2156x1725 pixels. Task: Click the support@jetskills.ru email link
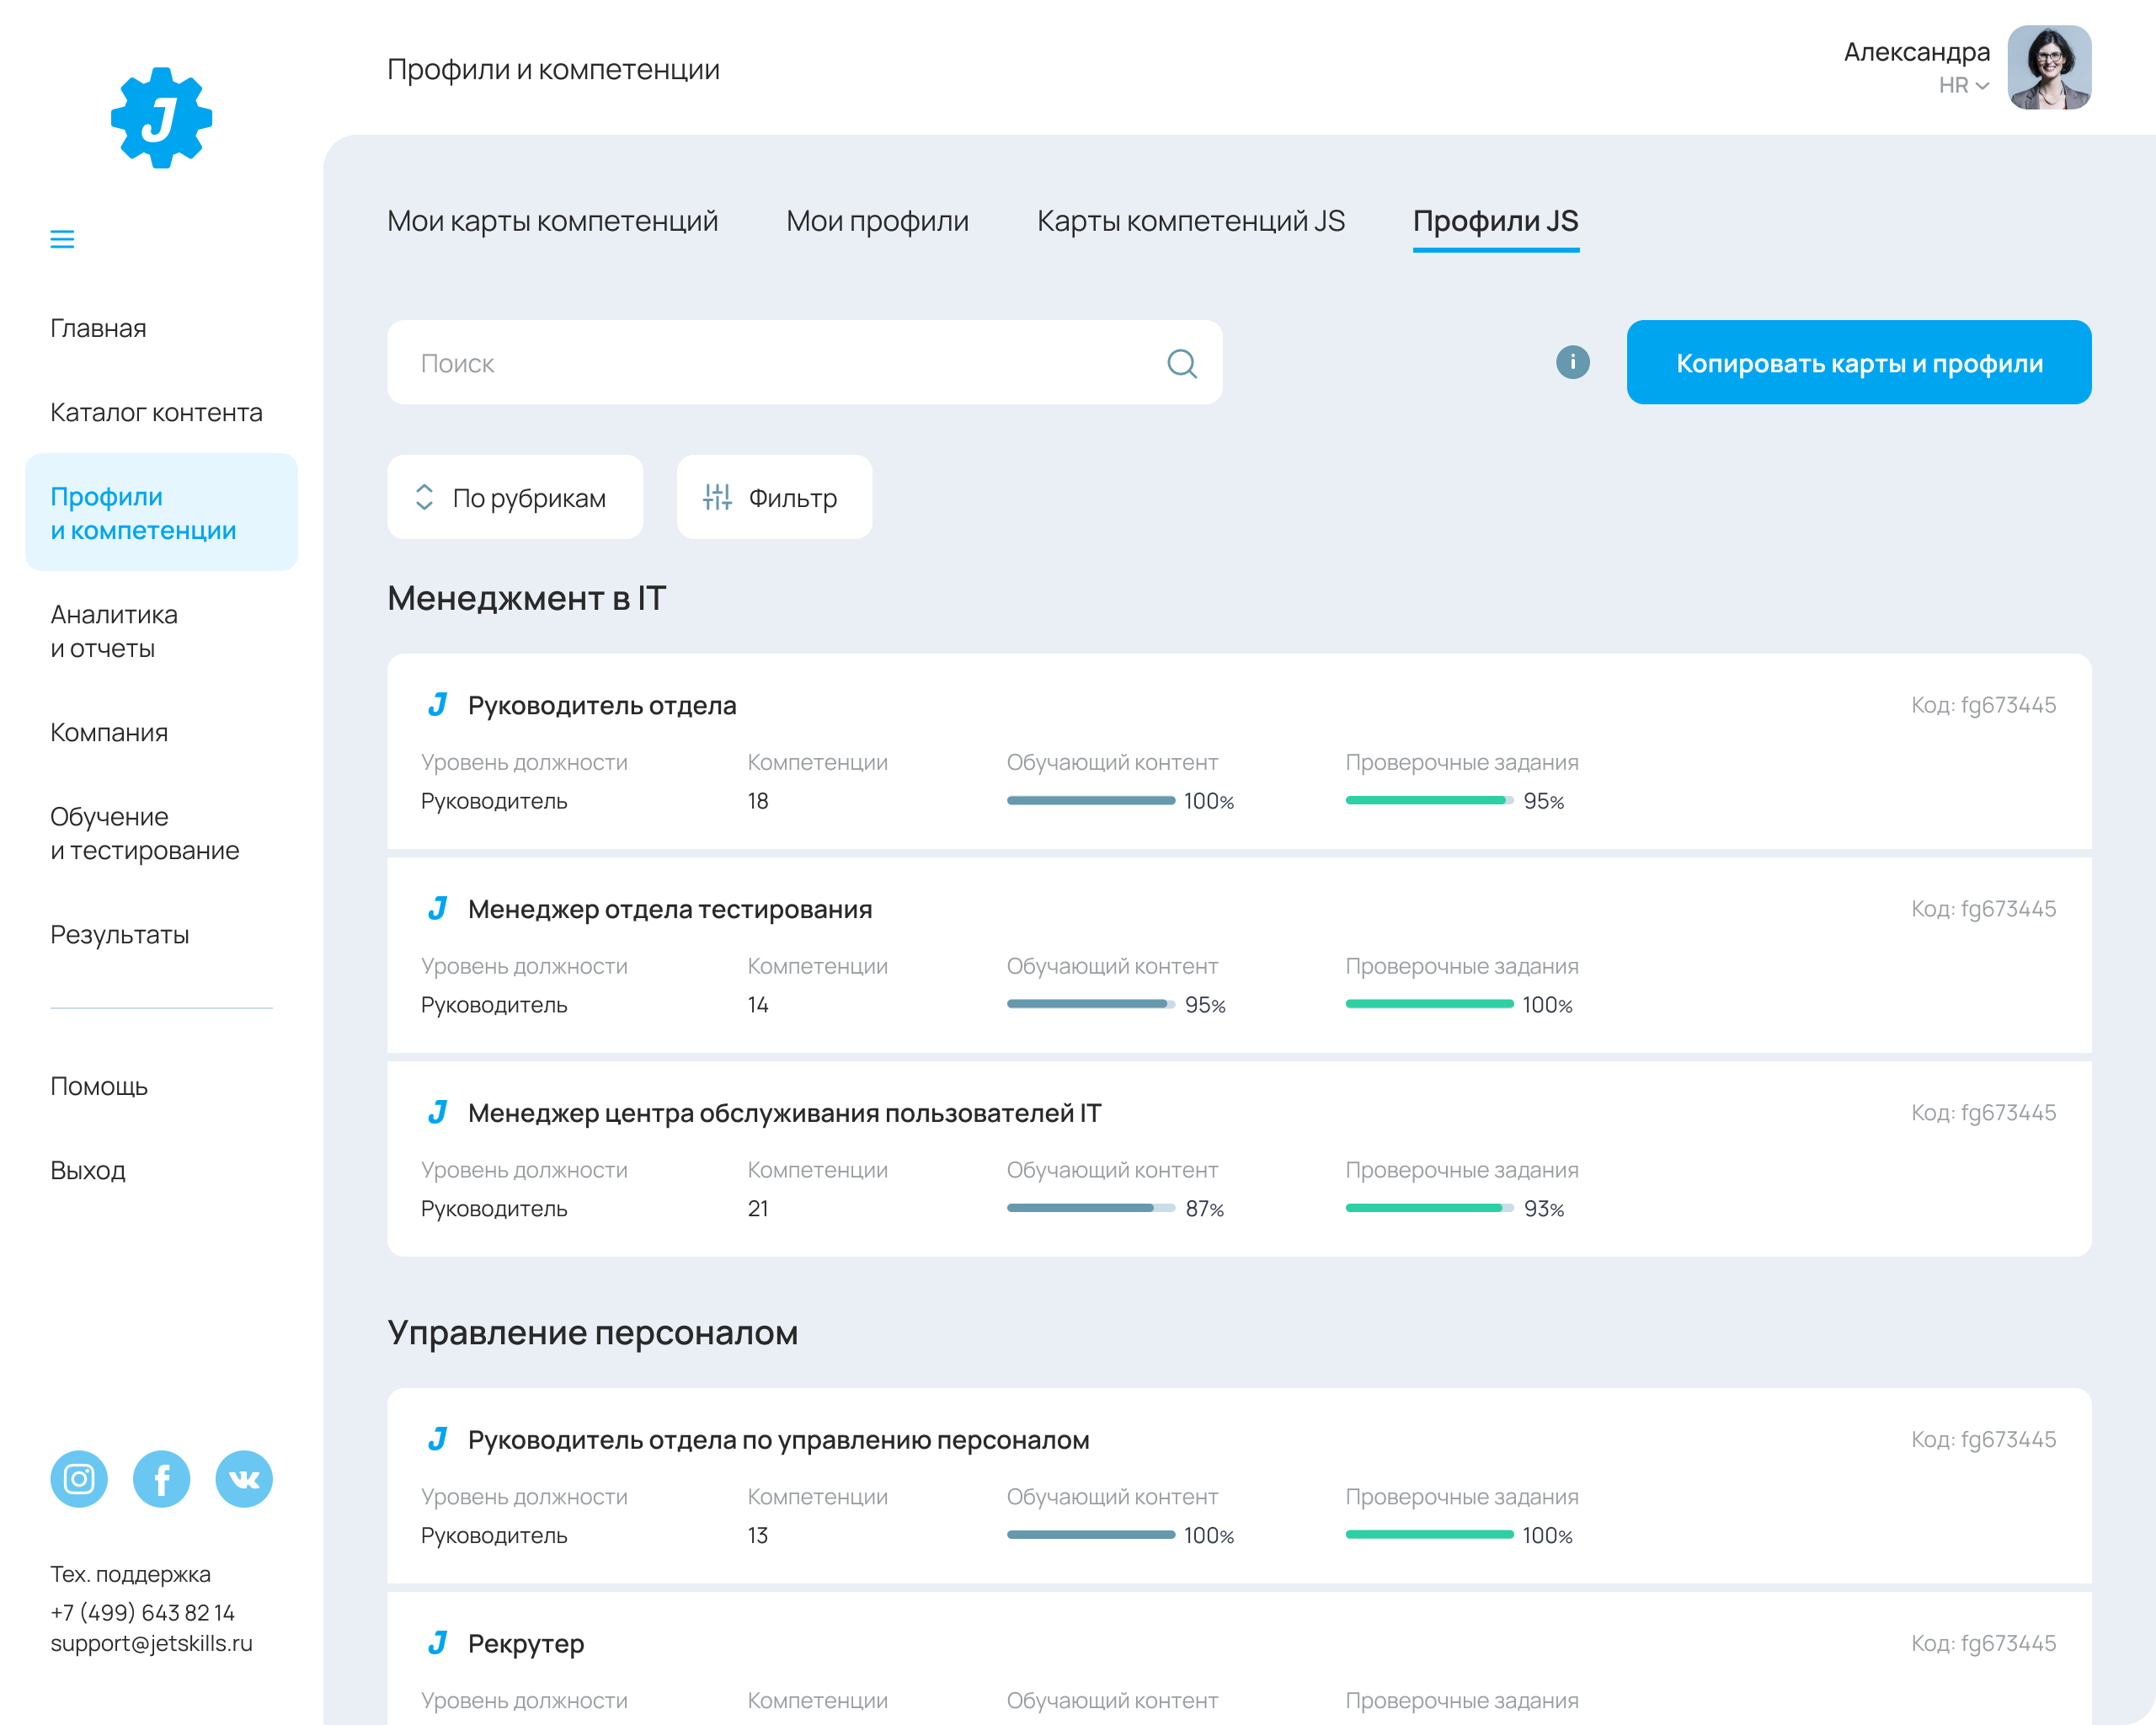click(152, 1643)
